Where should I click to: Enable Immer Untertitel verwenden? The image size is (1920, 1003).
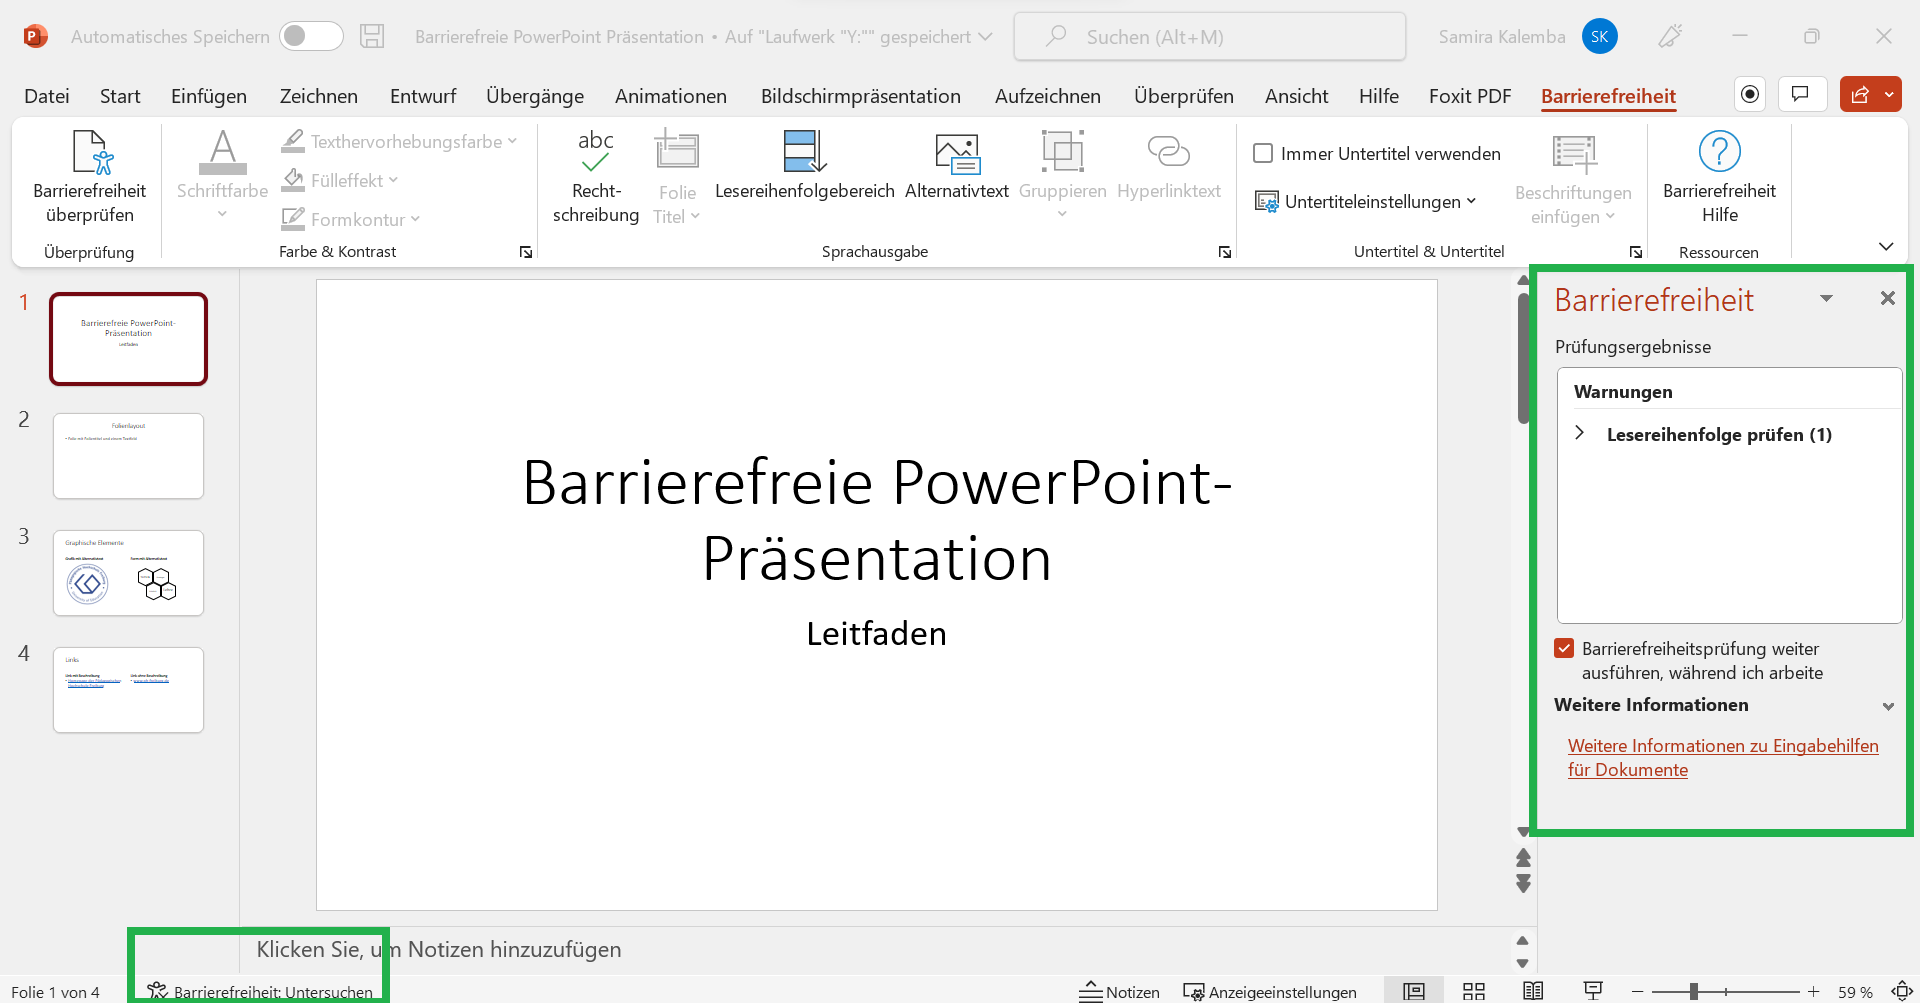tap(1263, 153)
